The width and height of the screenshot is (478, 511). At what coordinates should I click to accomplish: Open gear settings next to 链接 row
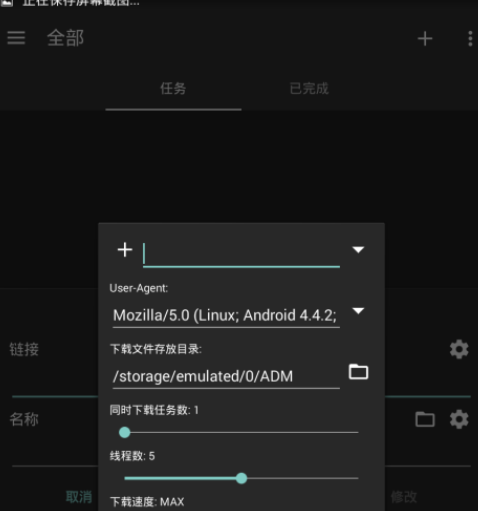[x=459, y=349]
